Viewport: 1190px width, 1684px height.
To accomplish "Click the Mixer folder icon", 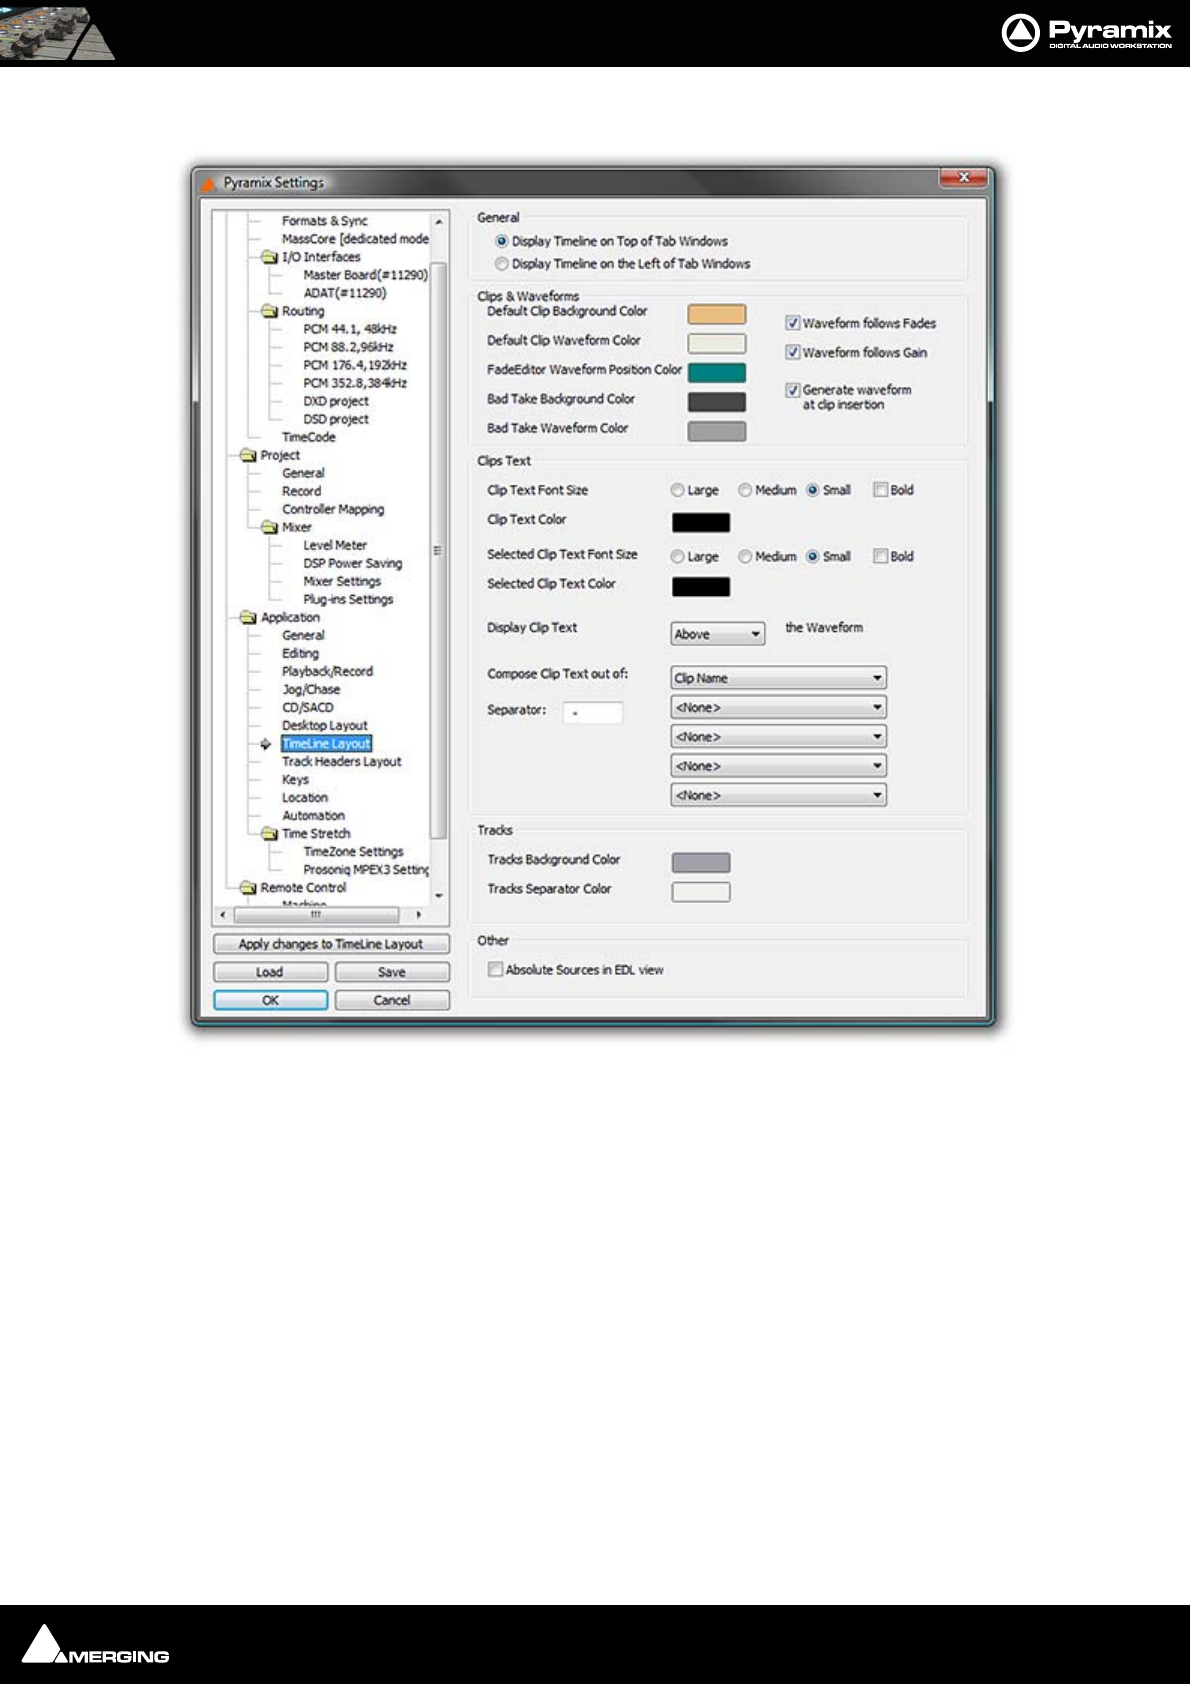I will point(269,527).
